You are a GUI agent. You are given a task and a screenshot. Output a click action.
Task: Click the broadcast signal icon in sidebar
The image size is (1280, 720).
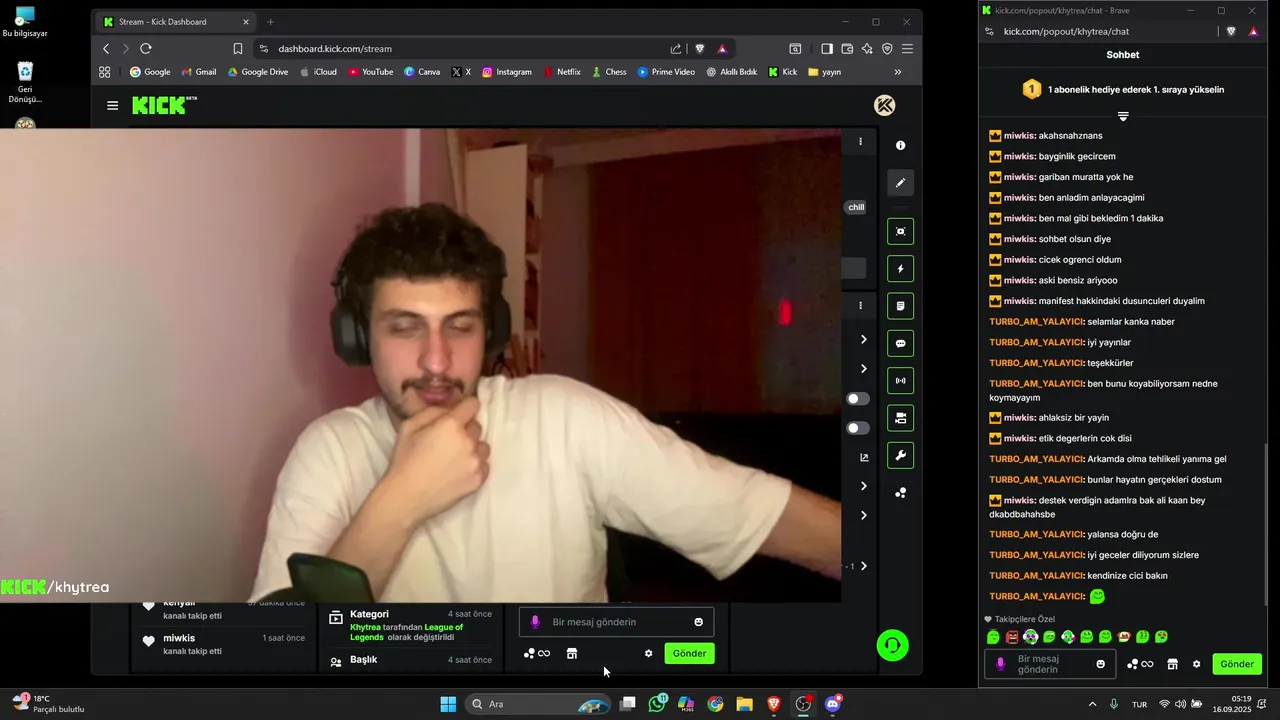click(x=900, y=381)
